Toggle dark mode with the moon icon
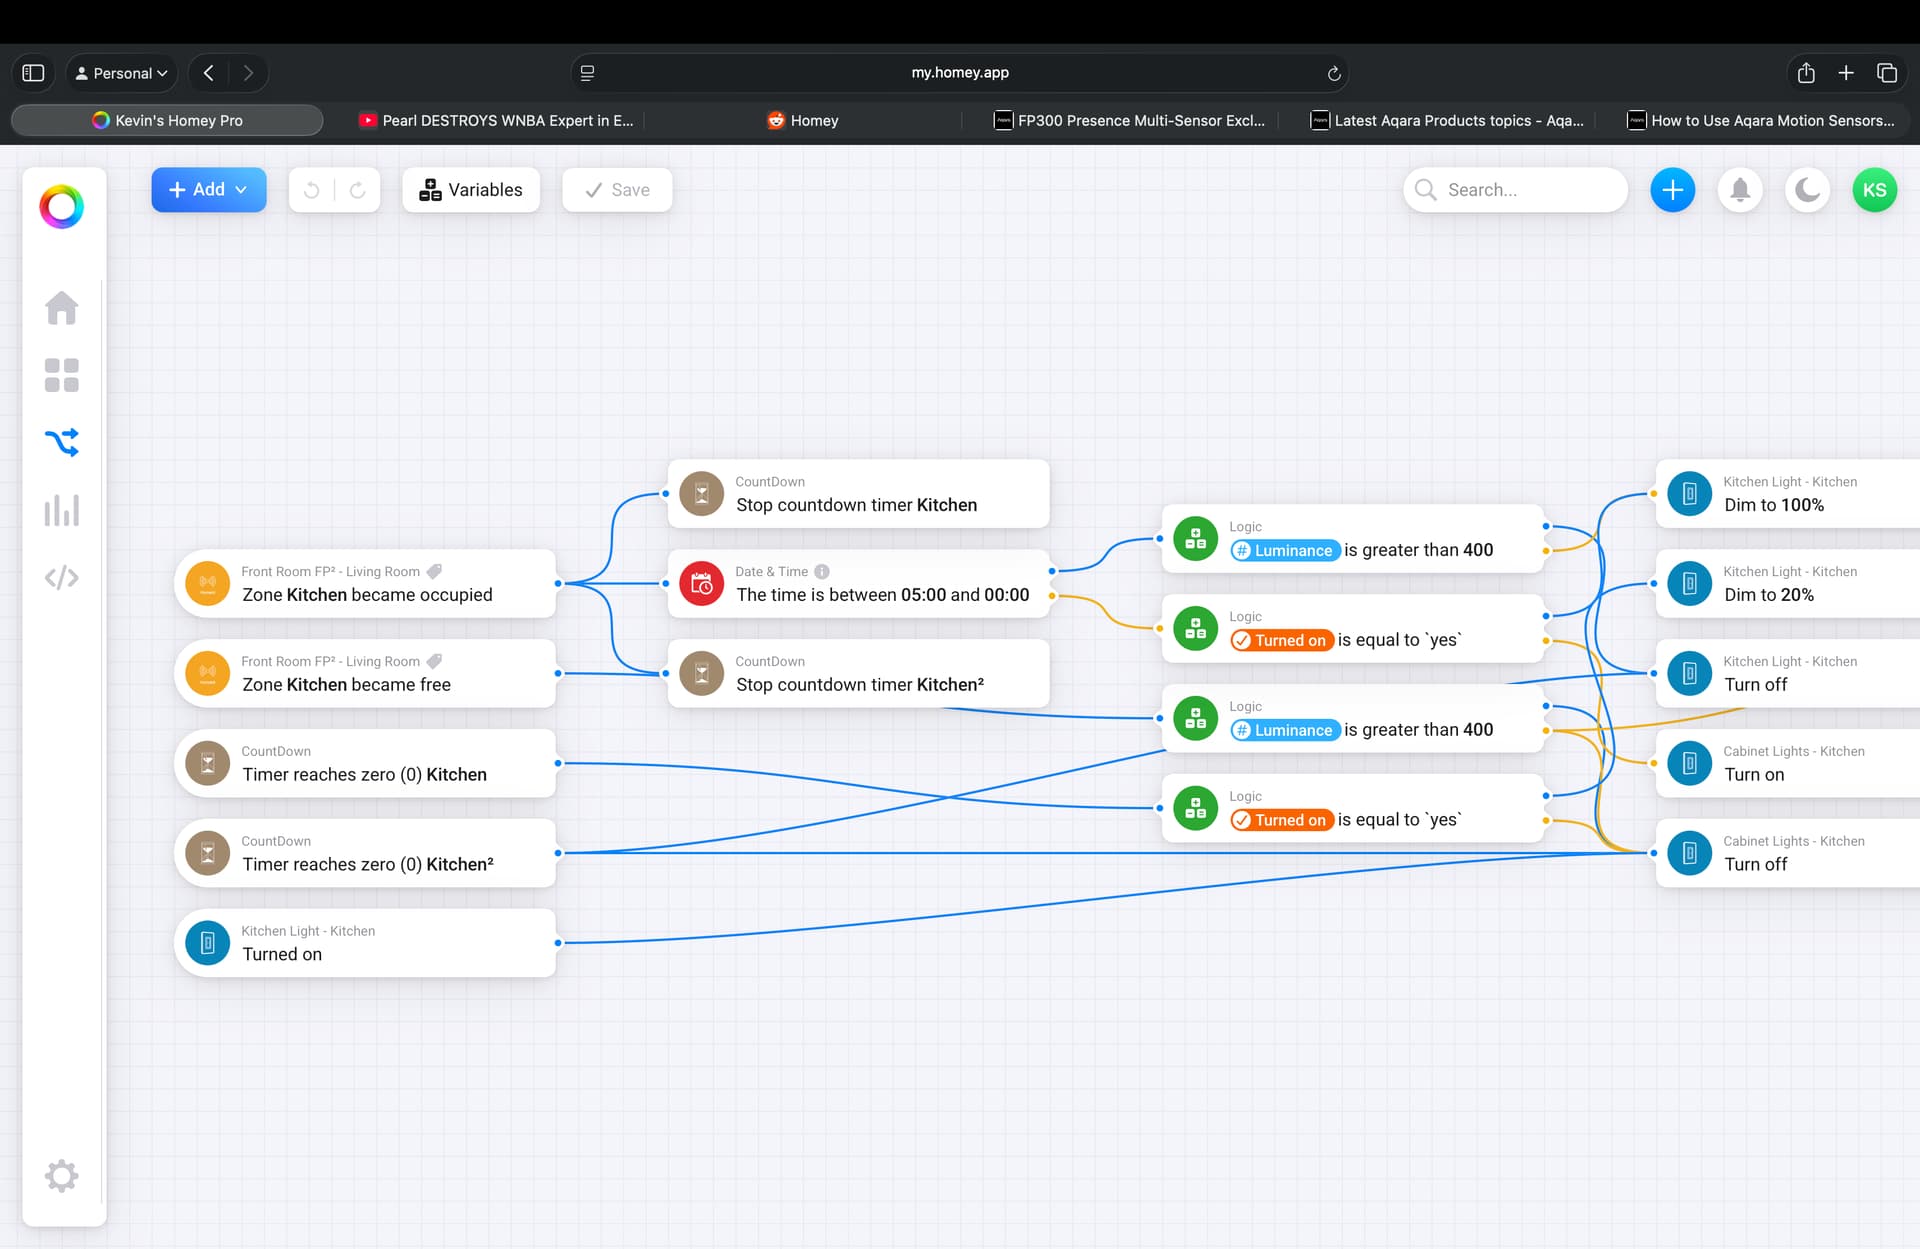 [1807, 190]
